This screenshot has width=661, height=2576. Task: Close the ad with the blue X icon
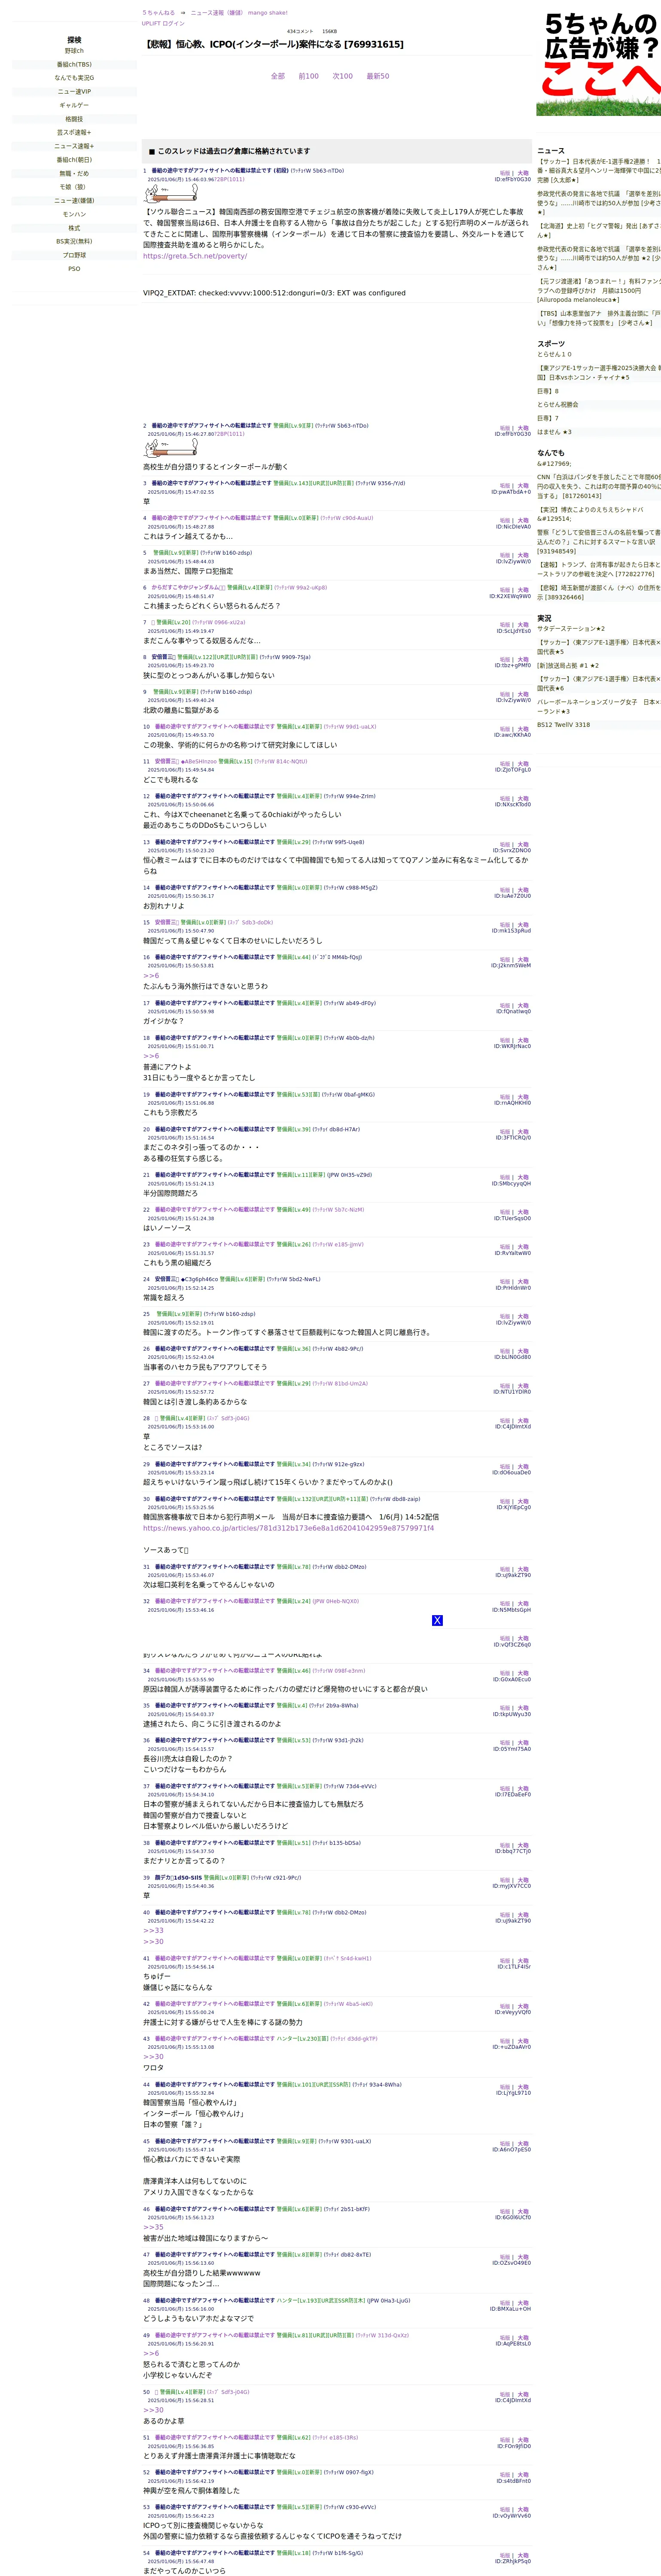point(437,1620)
